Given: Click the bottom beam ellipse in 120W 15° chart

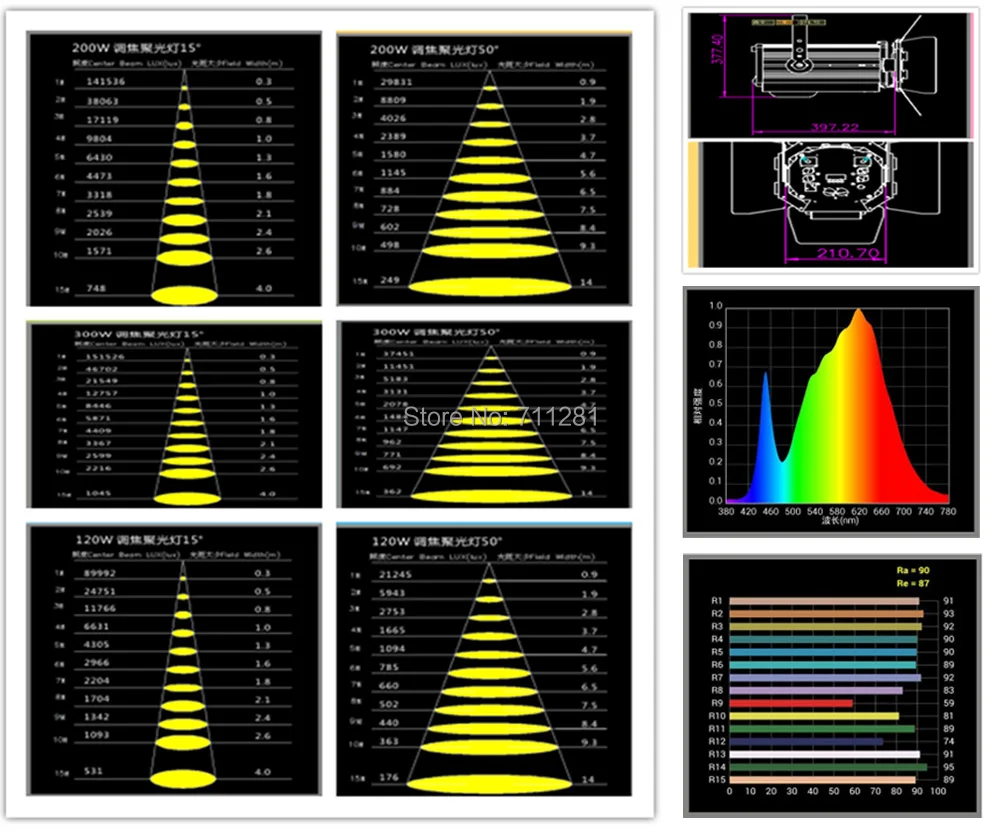Looking at the screenshot, I should 183,779.
